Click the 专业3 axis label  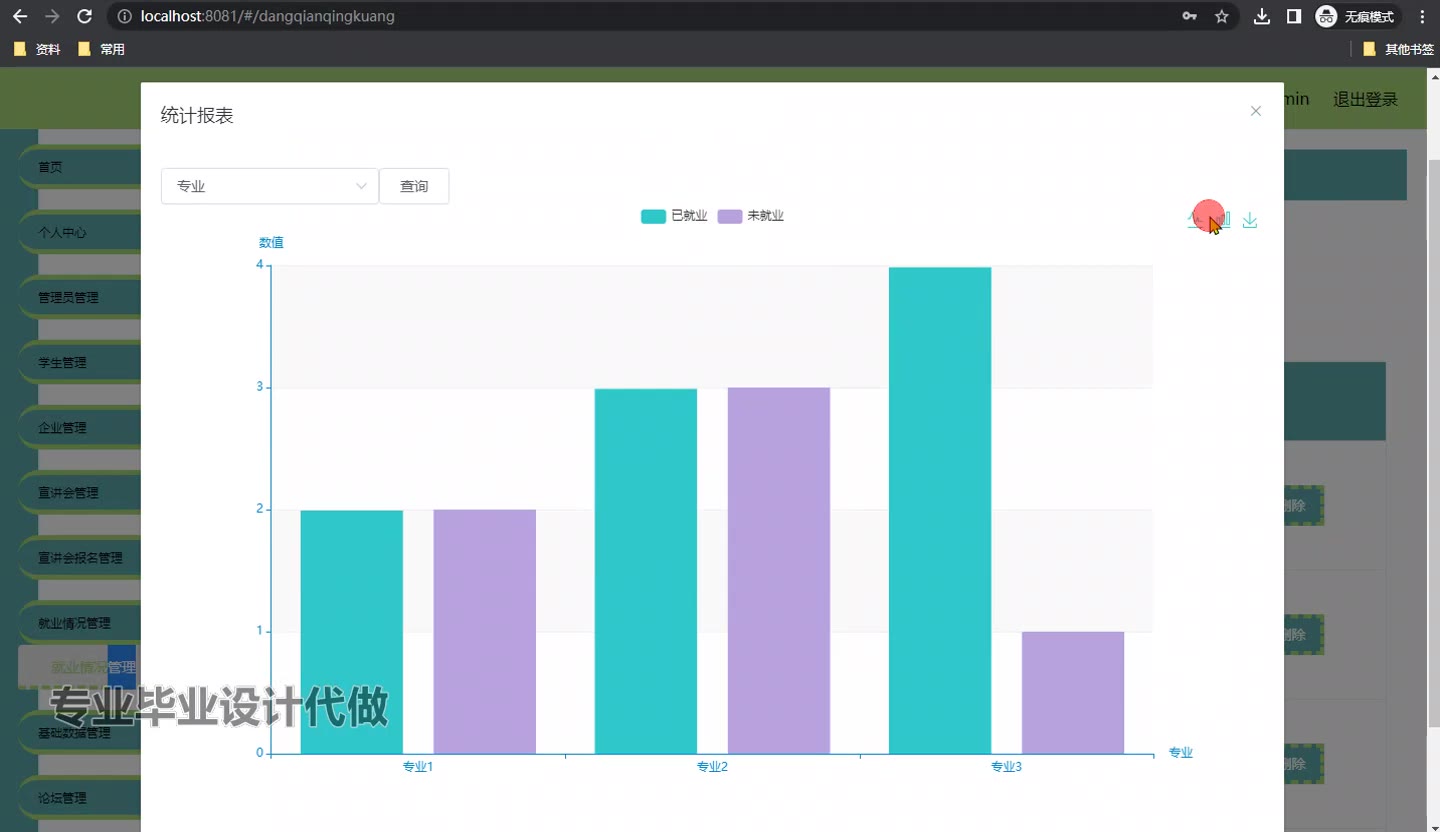pyautogui.click(x=1006, y=767)
